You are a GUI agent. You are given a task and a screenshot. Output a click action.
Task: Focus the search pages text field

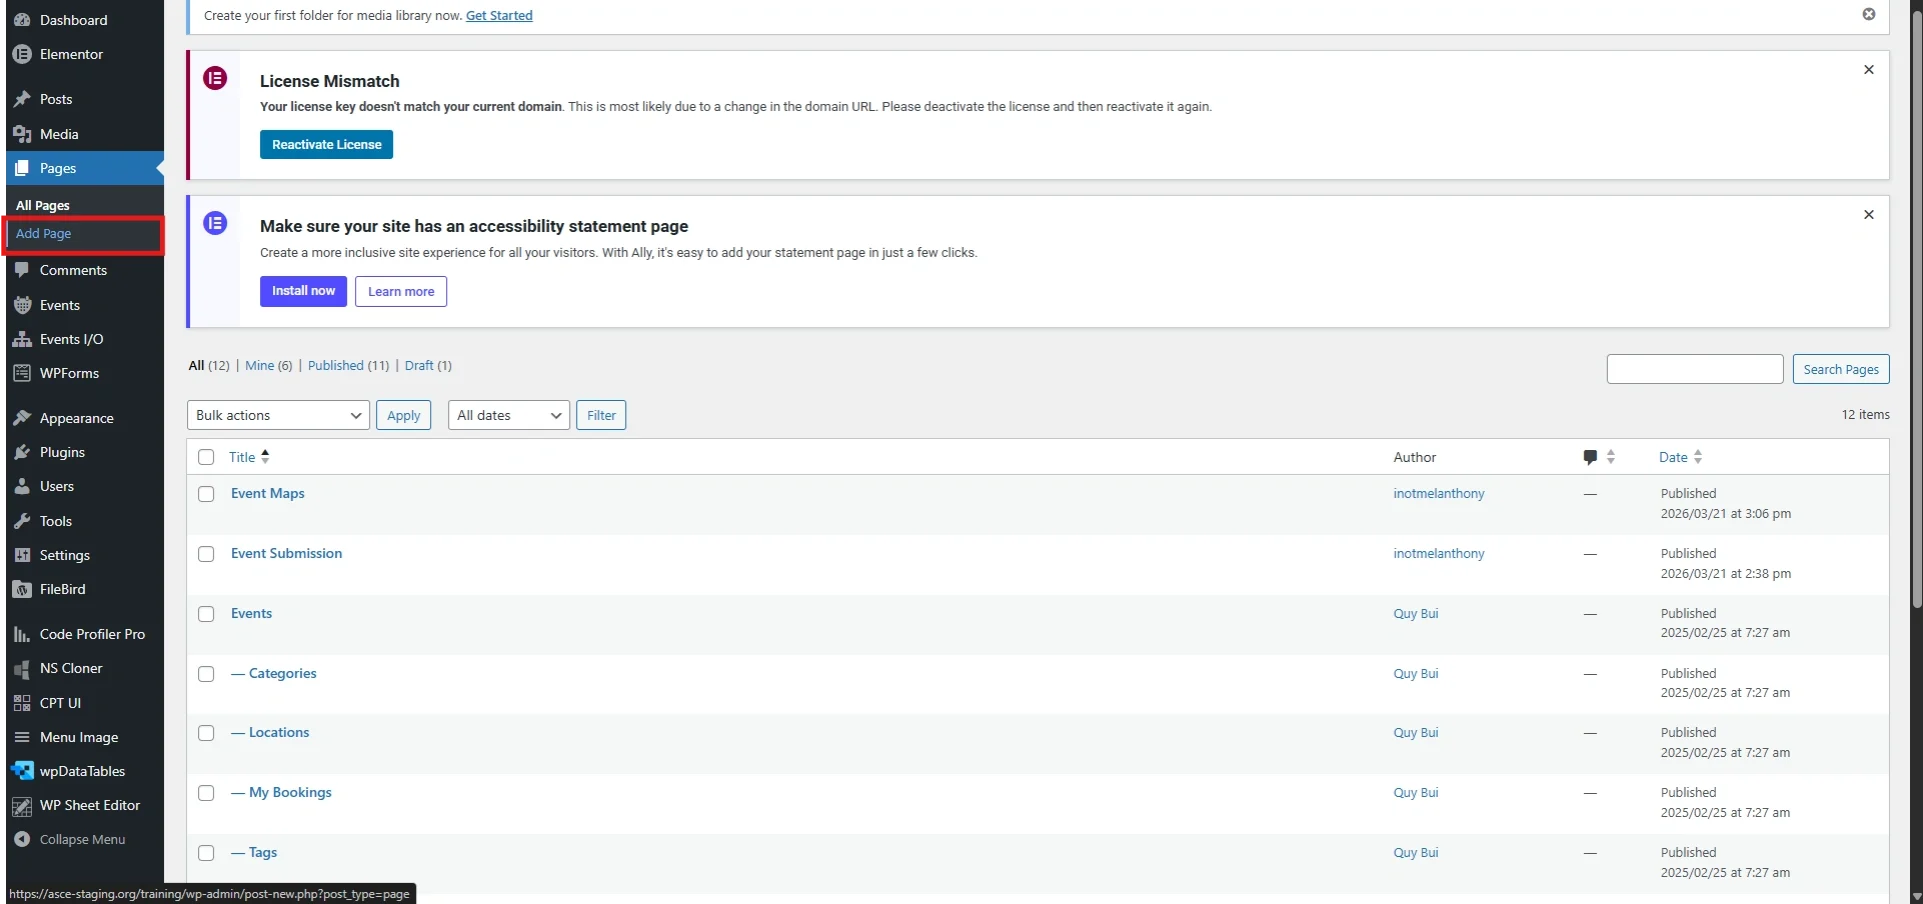coord(1695,369)
